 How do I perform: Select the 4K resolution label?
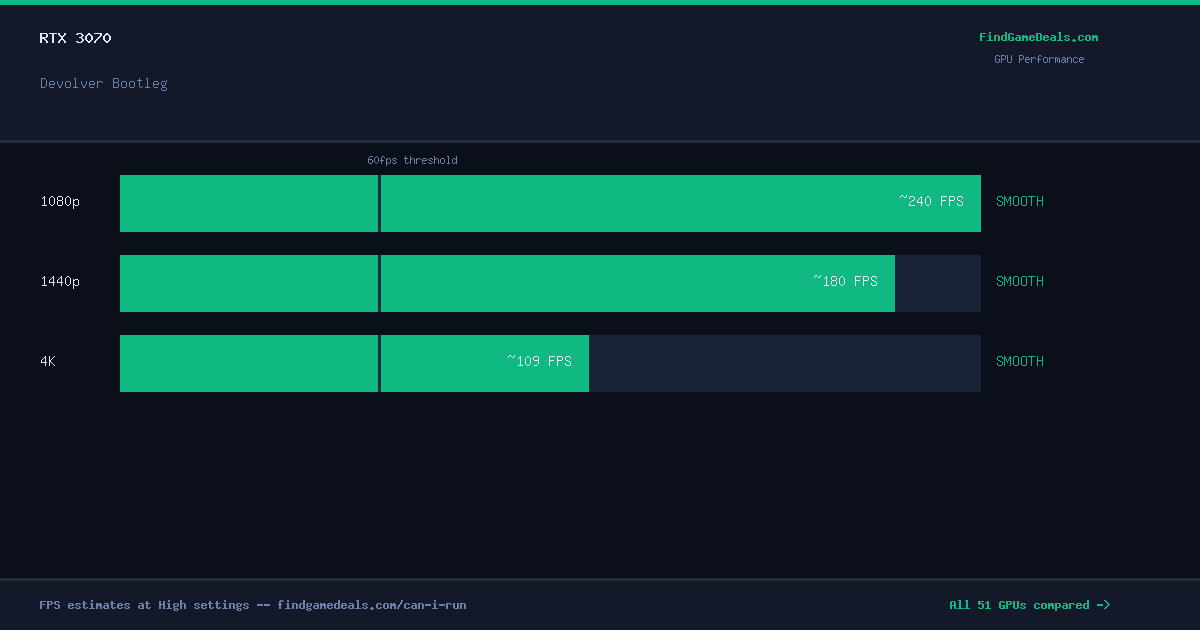(x=48, y=361)
